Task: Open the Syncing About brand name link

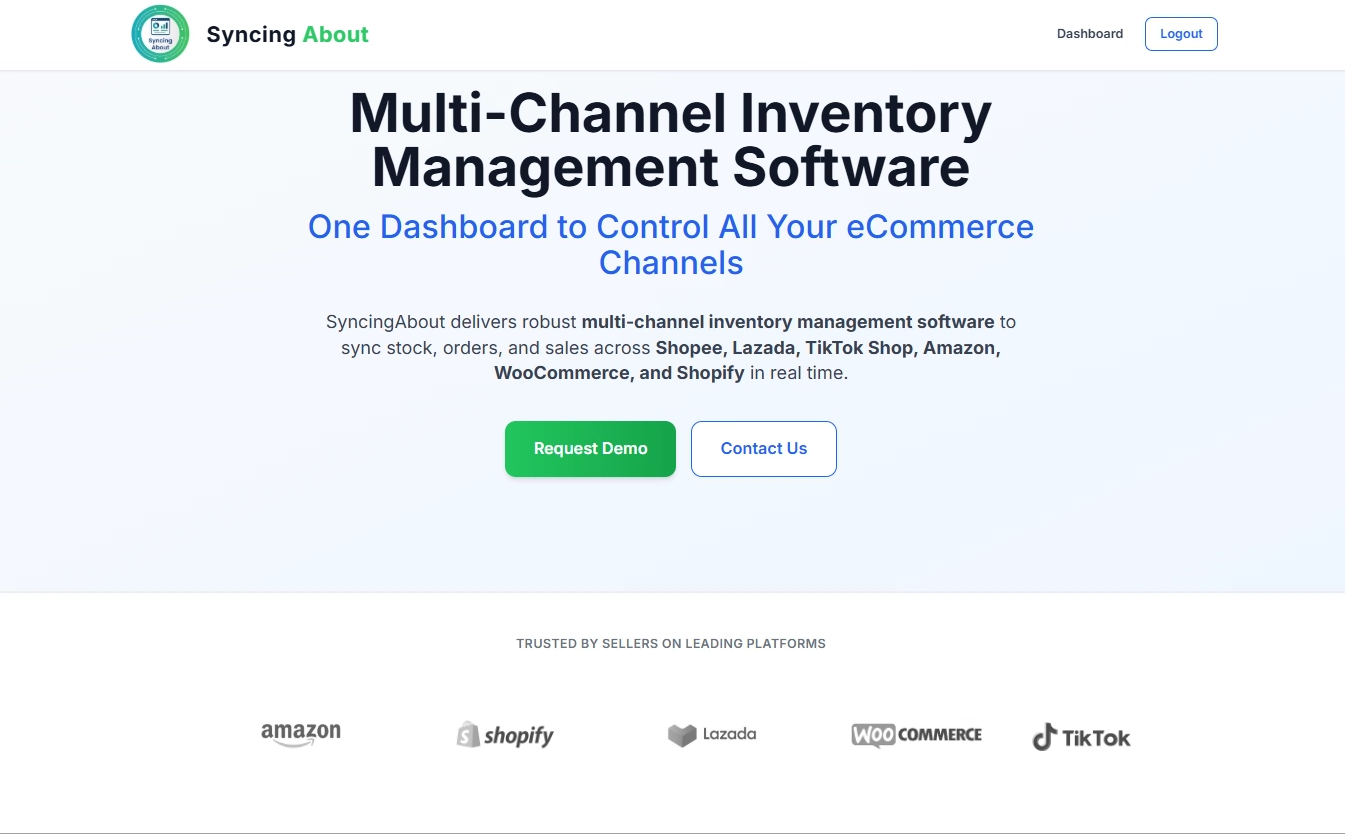Action: (287, 34)
